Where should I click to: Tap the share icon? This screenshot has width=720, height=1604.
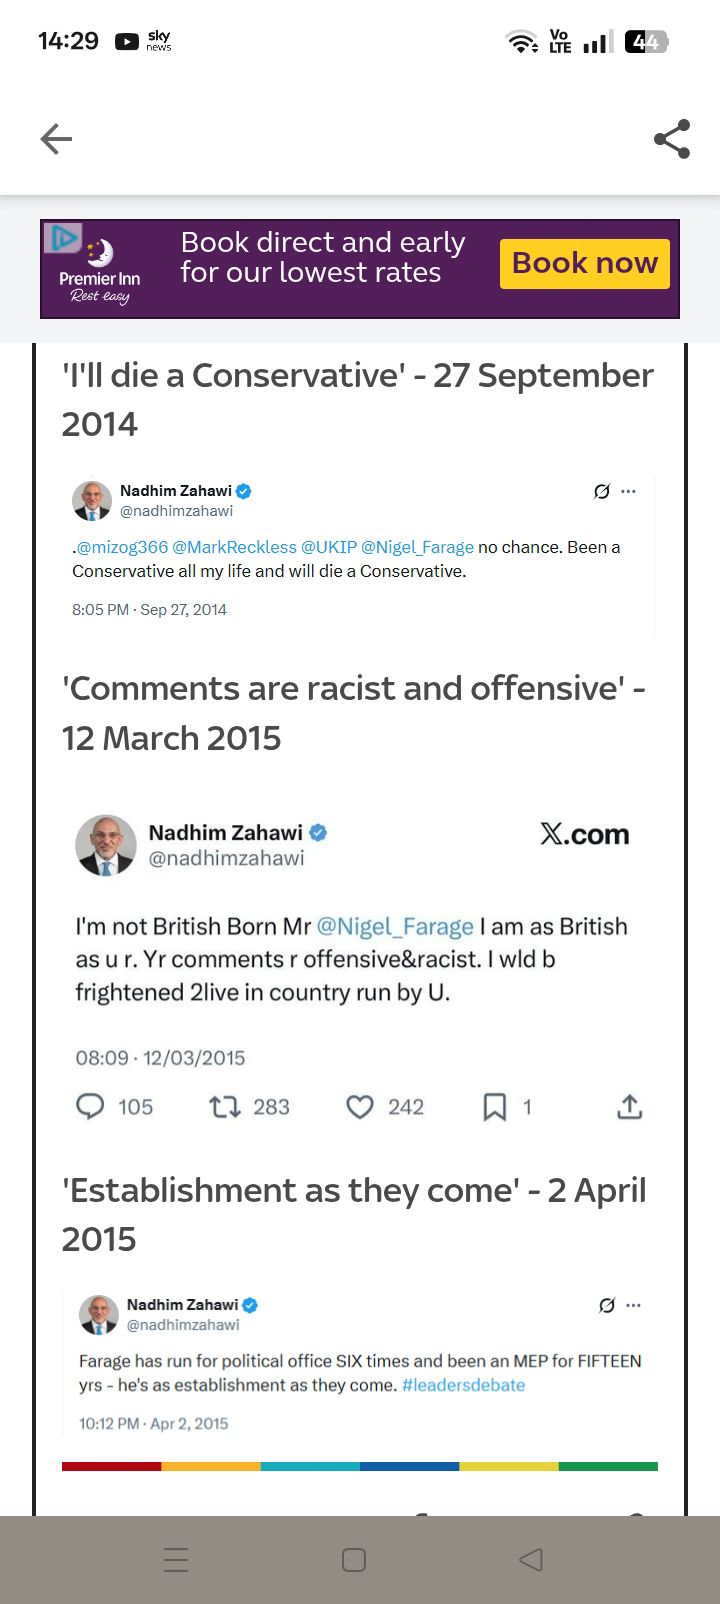click(672, 139)
